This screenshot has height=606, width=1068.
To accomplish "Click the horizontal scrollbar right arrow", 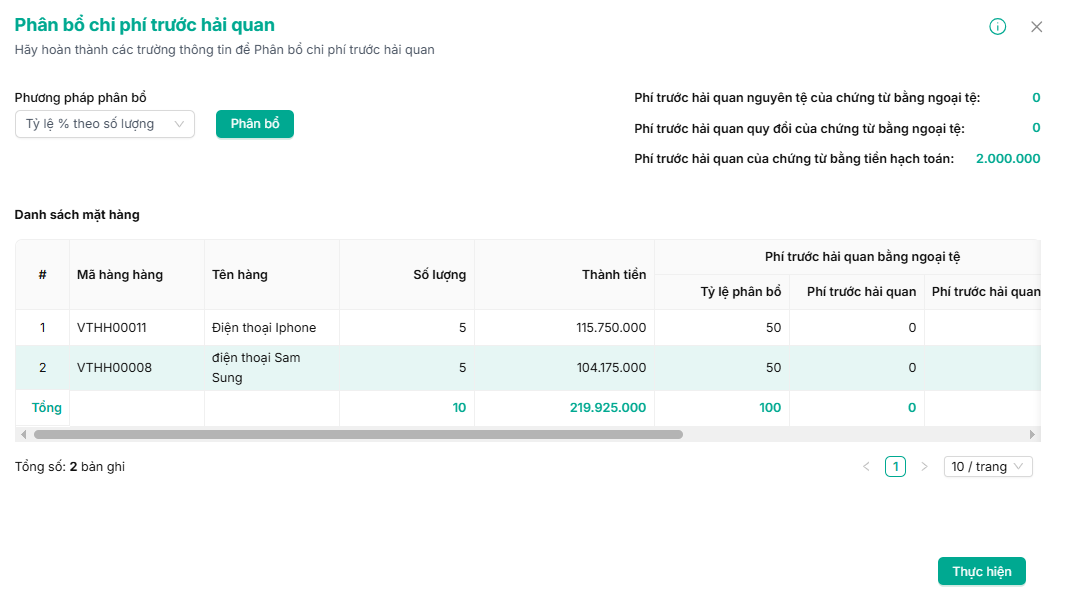I will click(1033, 435).
